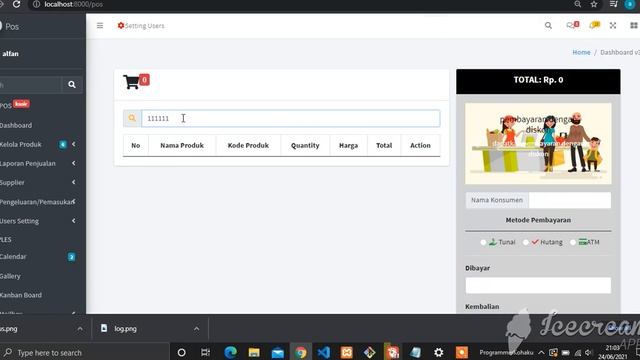Click orange search icon beside product field
The height and width of the screenshot is (360, 640).
tap(132, 118)
